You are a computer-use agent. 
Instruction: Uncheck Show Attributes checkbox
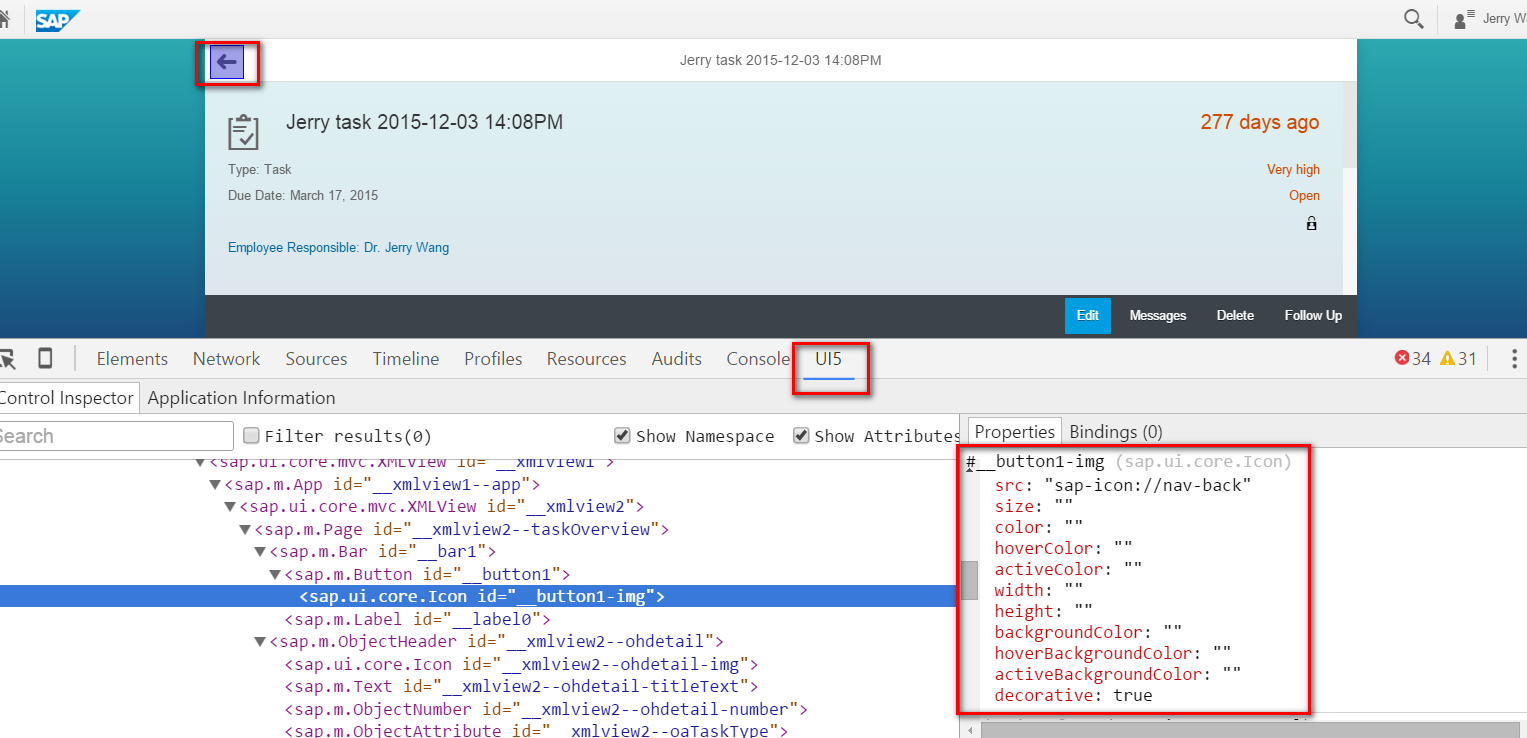pos(801,435)
